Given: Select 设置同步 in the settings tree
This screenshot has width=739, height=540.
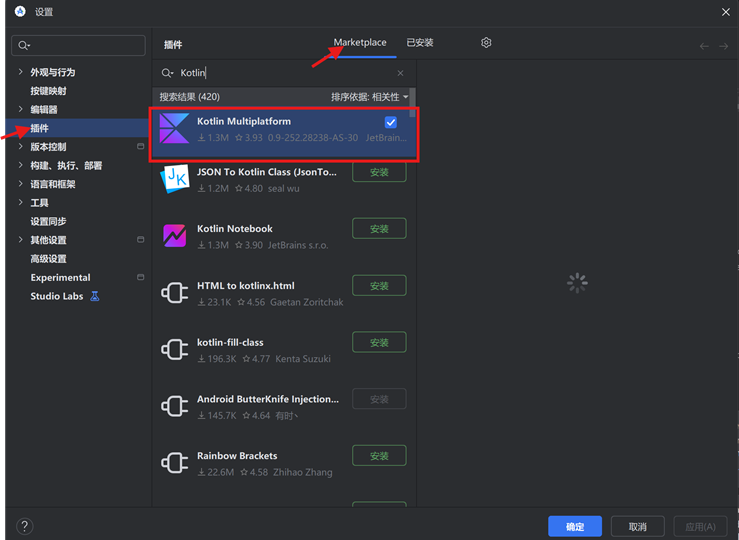Looking at the screenshot, I should click(49, 221).
